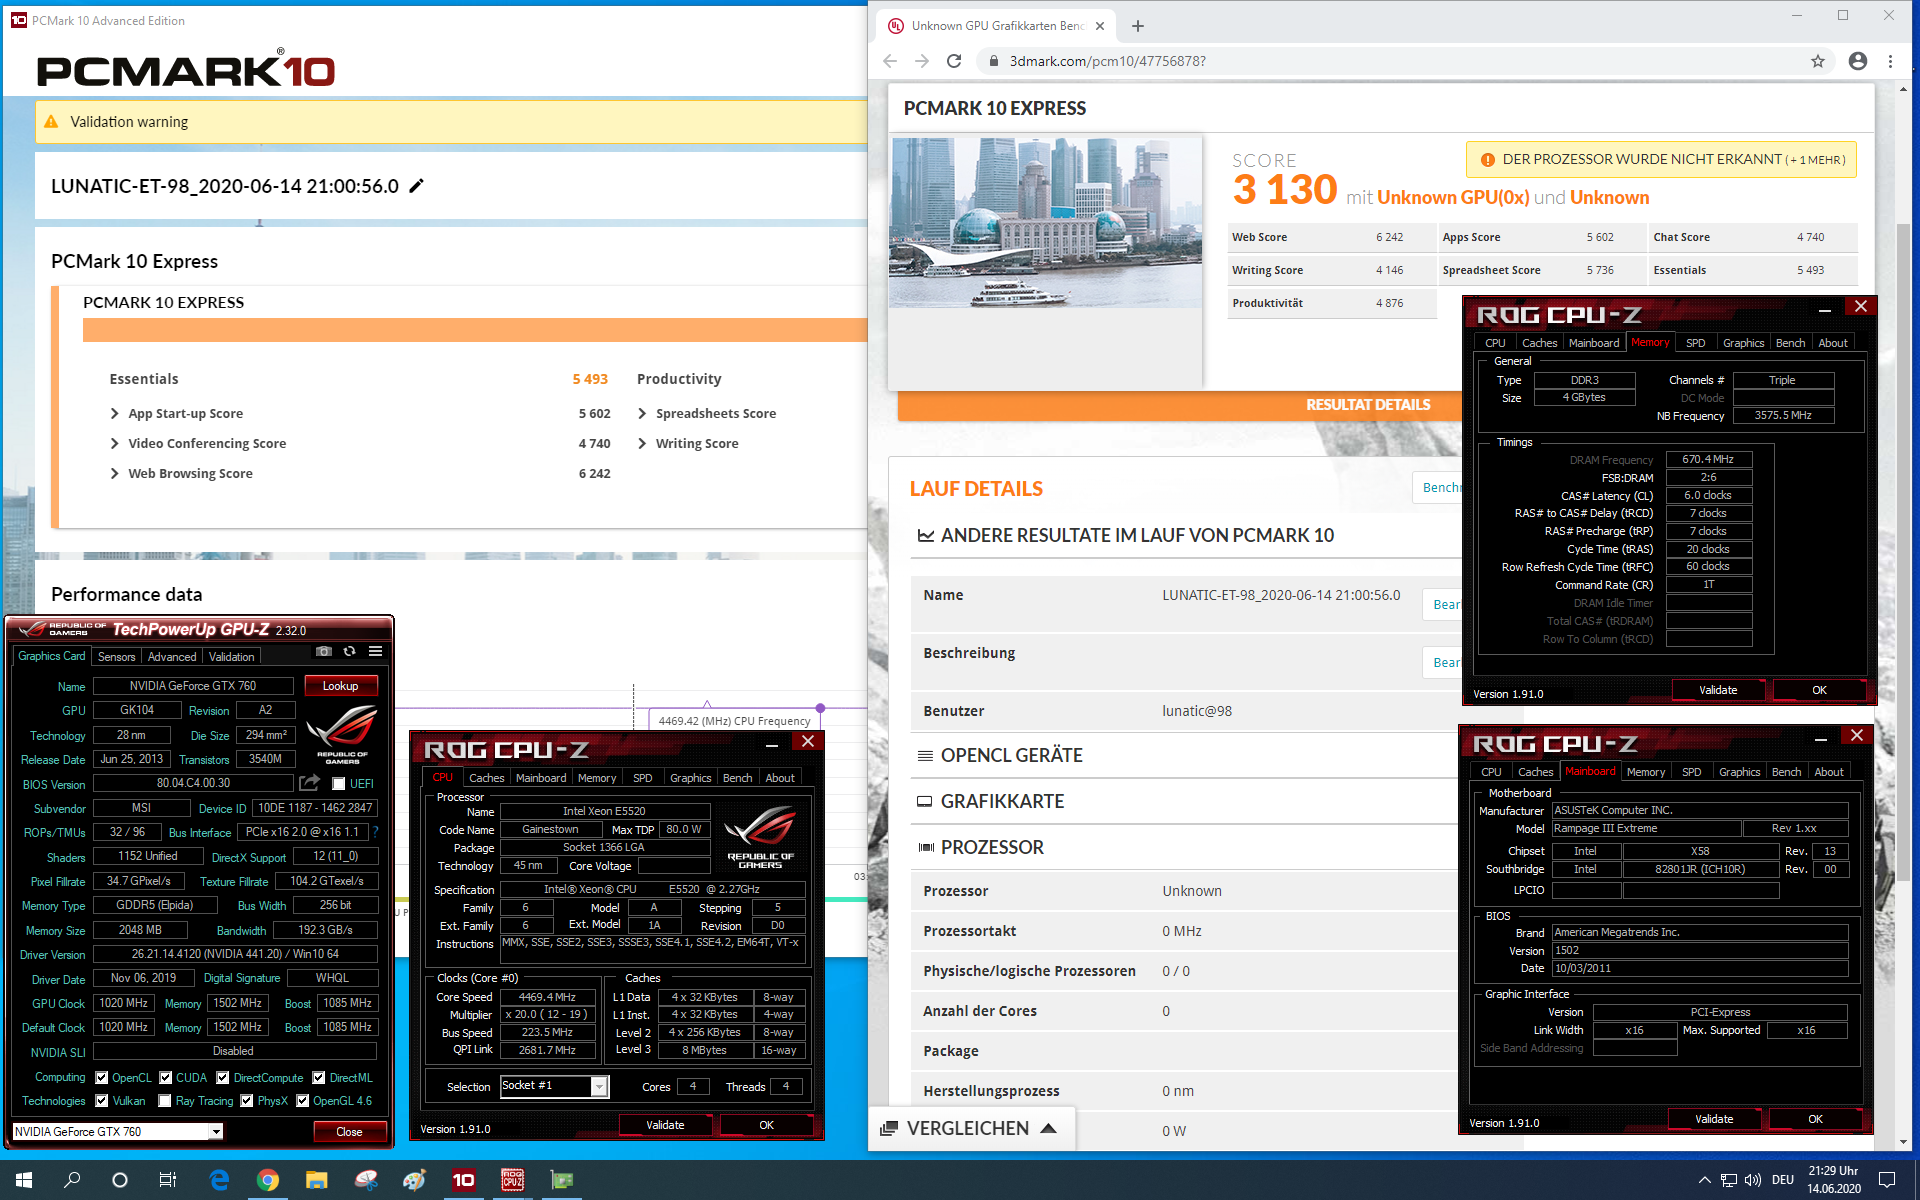Open the SPD tab in the CPU-Z memory window

tap(1695, 342)
